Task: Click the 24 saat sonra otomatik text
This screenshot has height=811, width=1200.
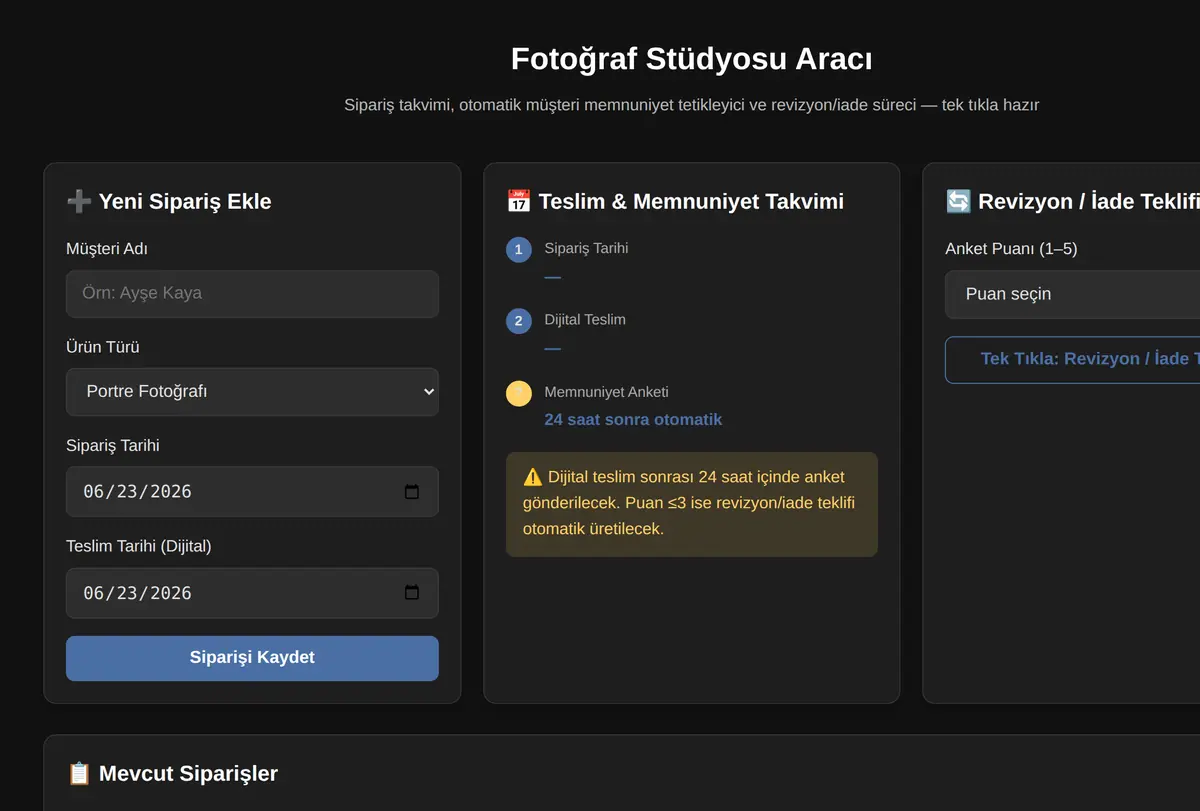Action: click(633, 419)
